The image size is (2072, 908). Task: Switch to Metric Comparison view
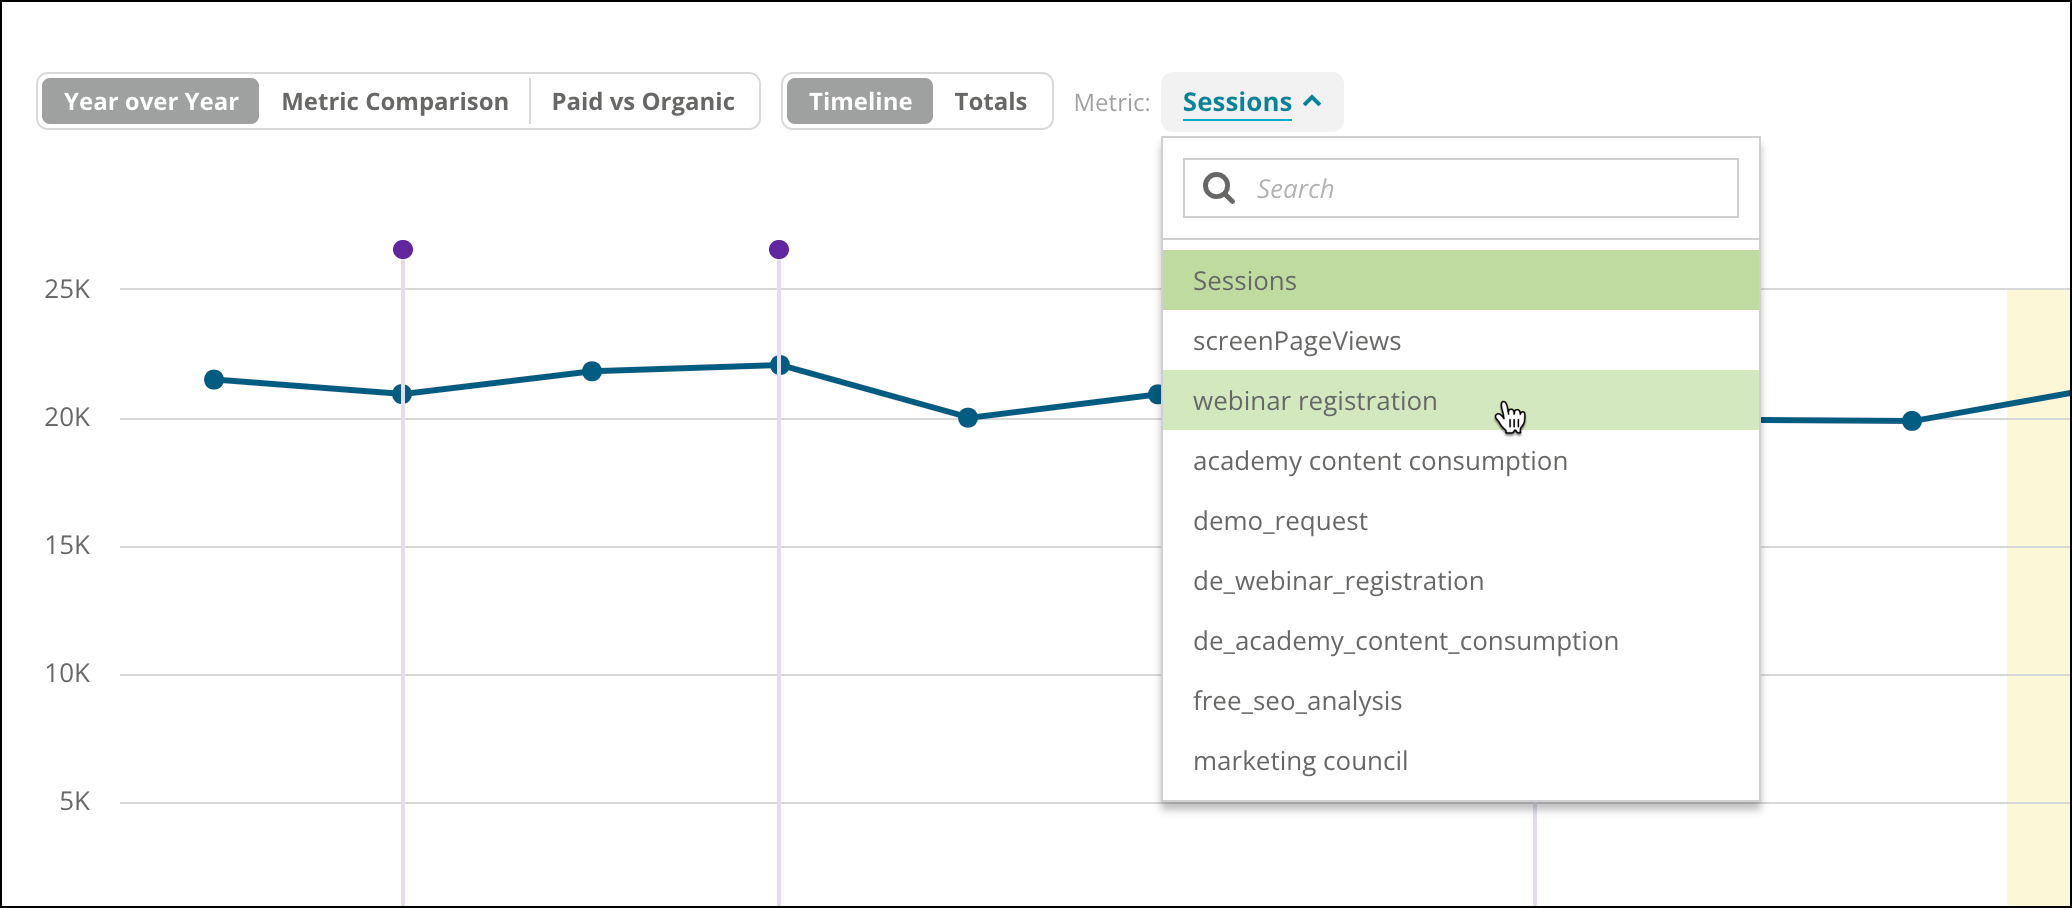click(395, 101)
